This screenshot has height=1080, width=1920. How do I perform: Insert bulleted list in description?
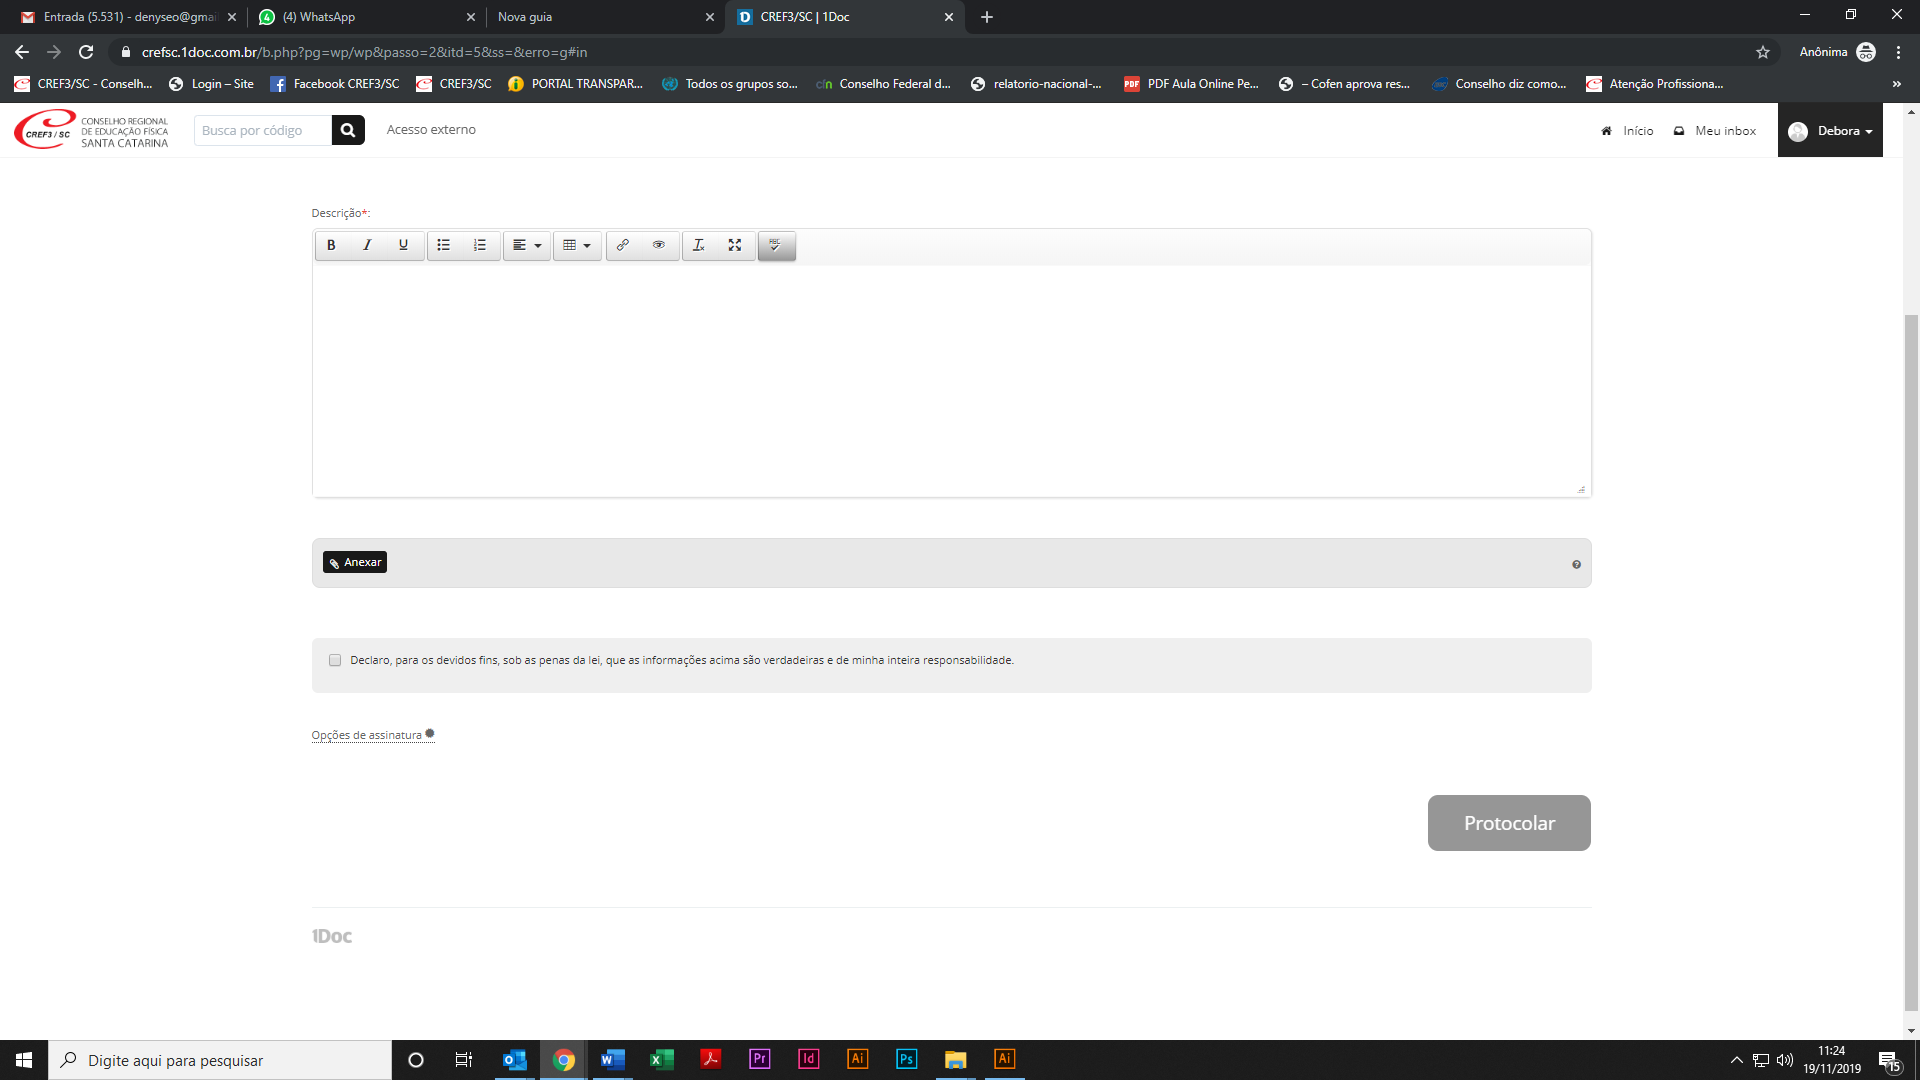click(x=444, y=245)
